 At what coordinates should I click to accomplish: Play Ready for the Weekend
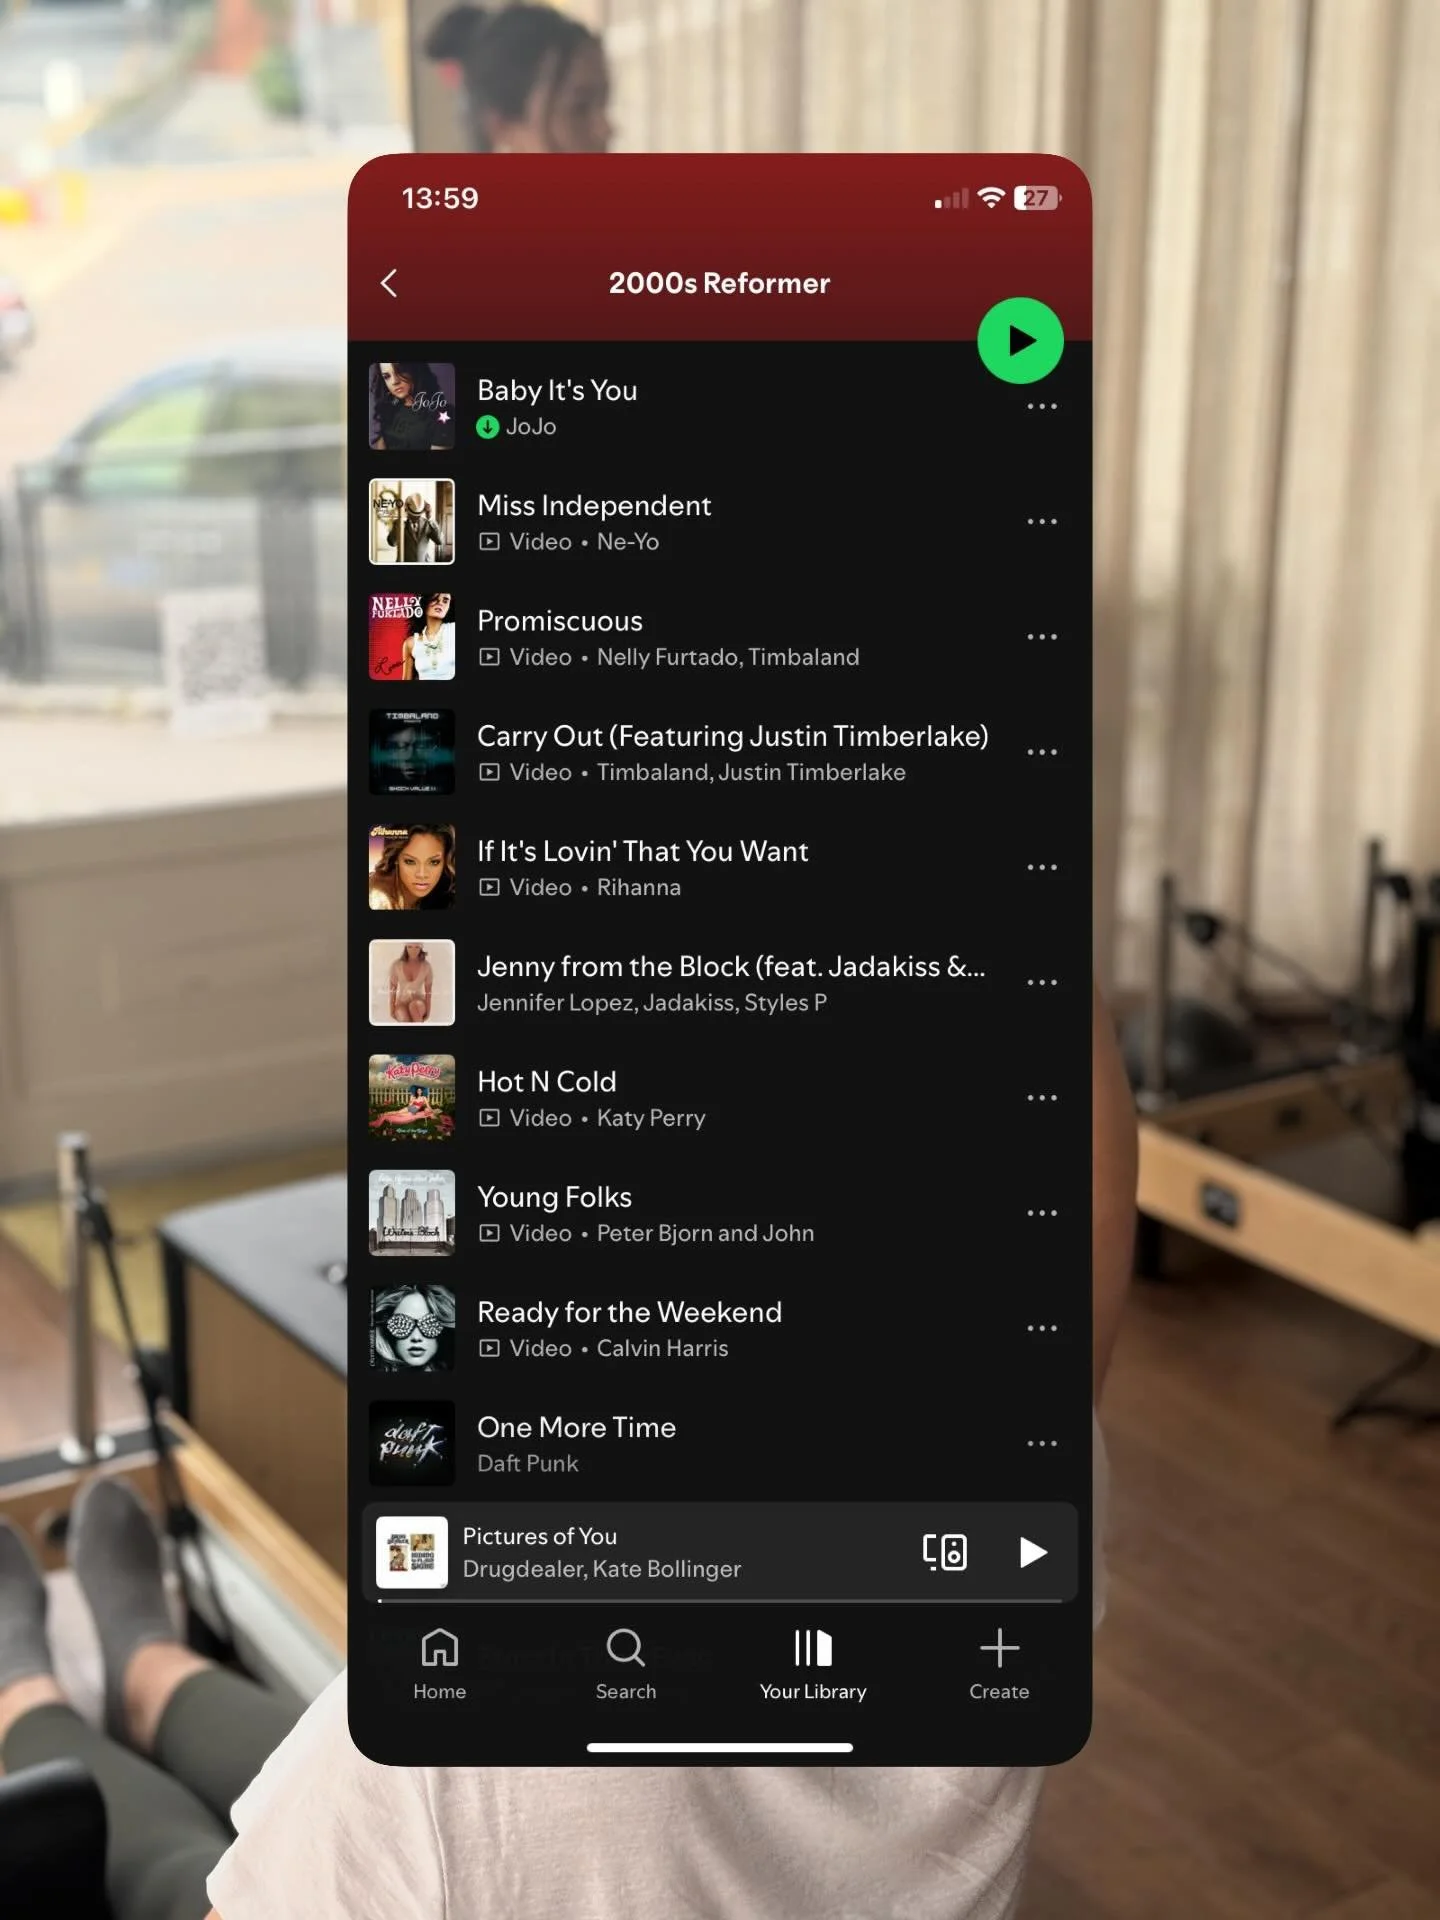(629, 1312)
